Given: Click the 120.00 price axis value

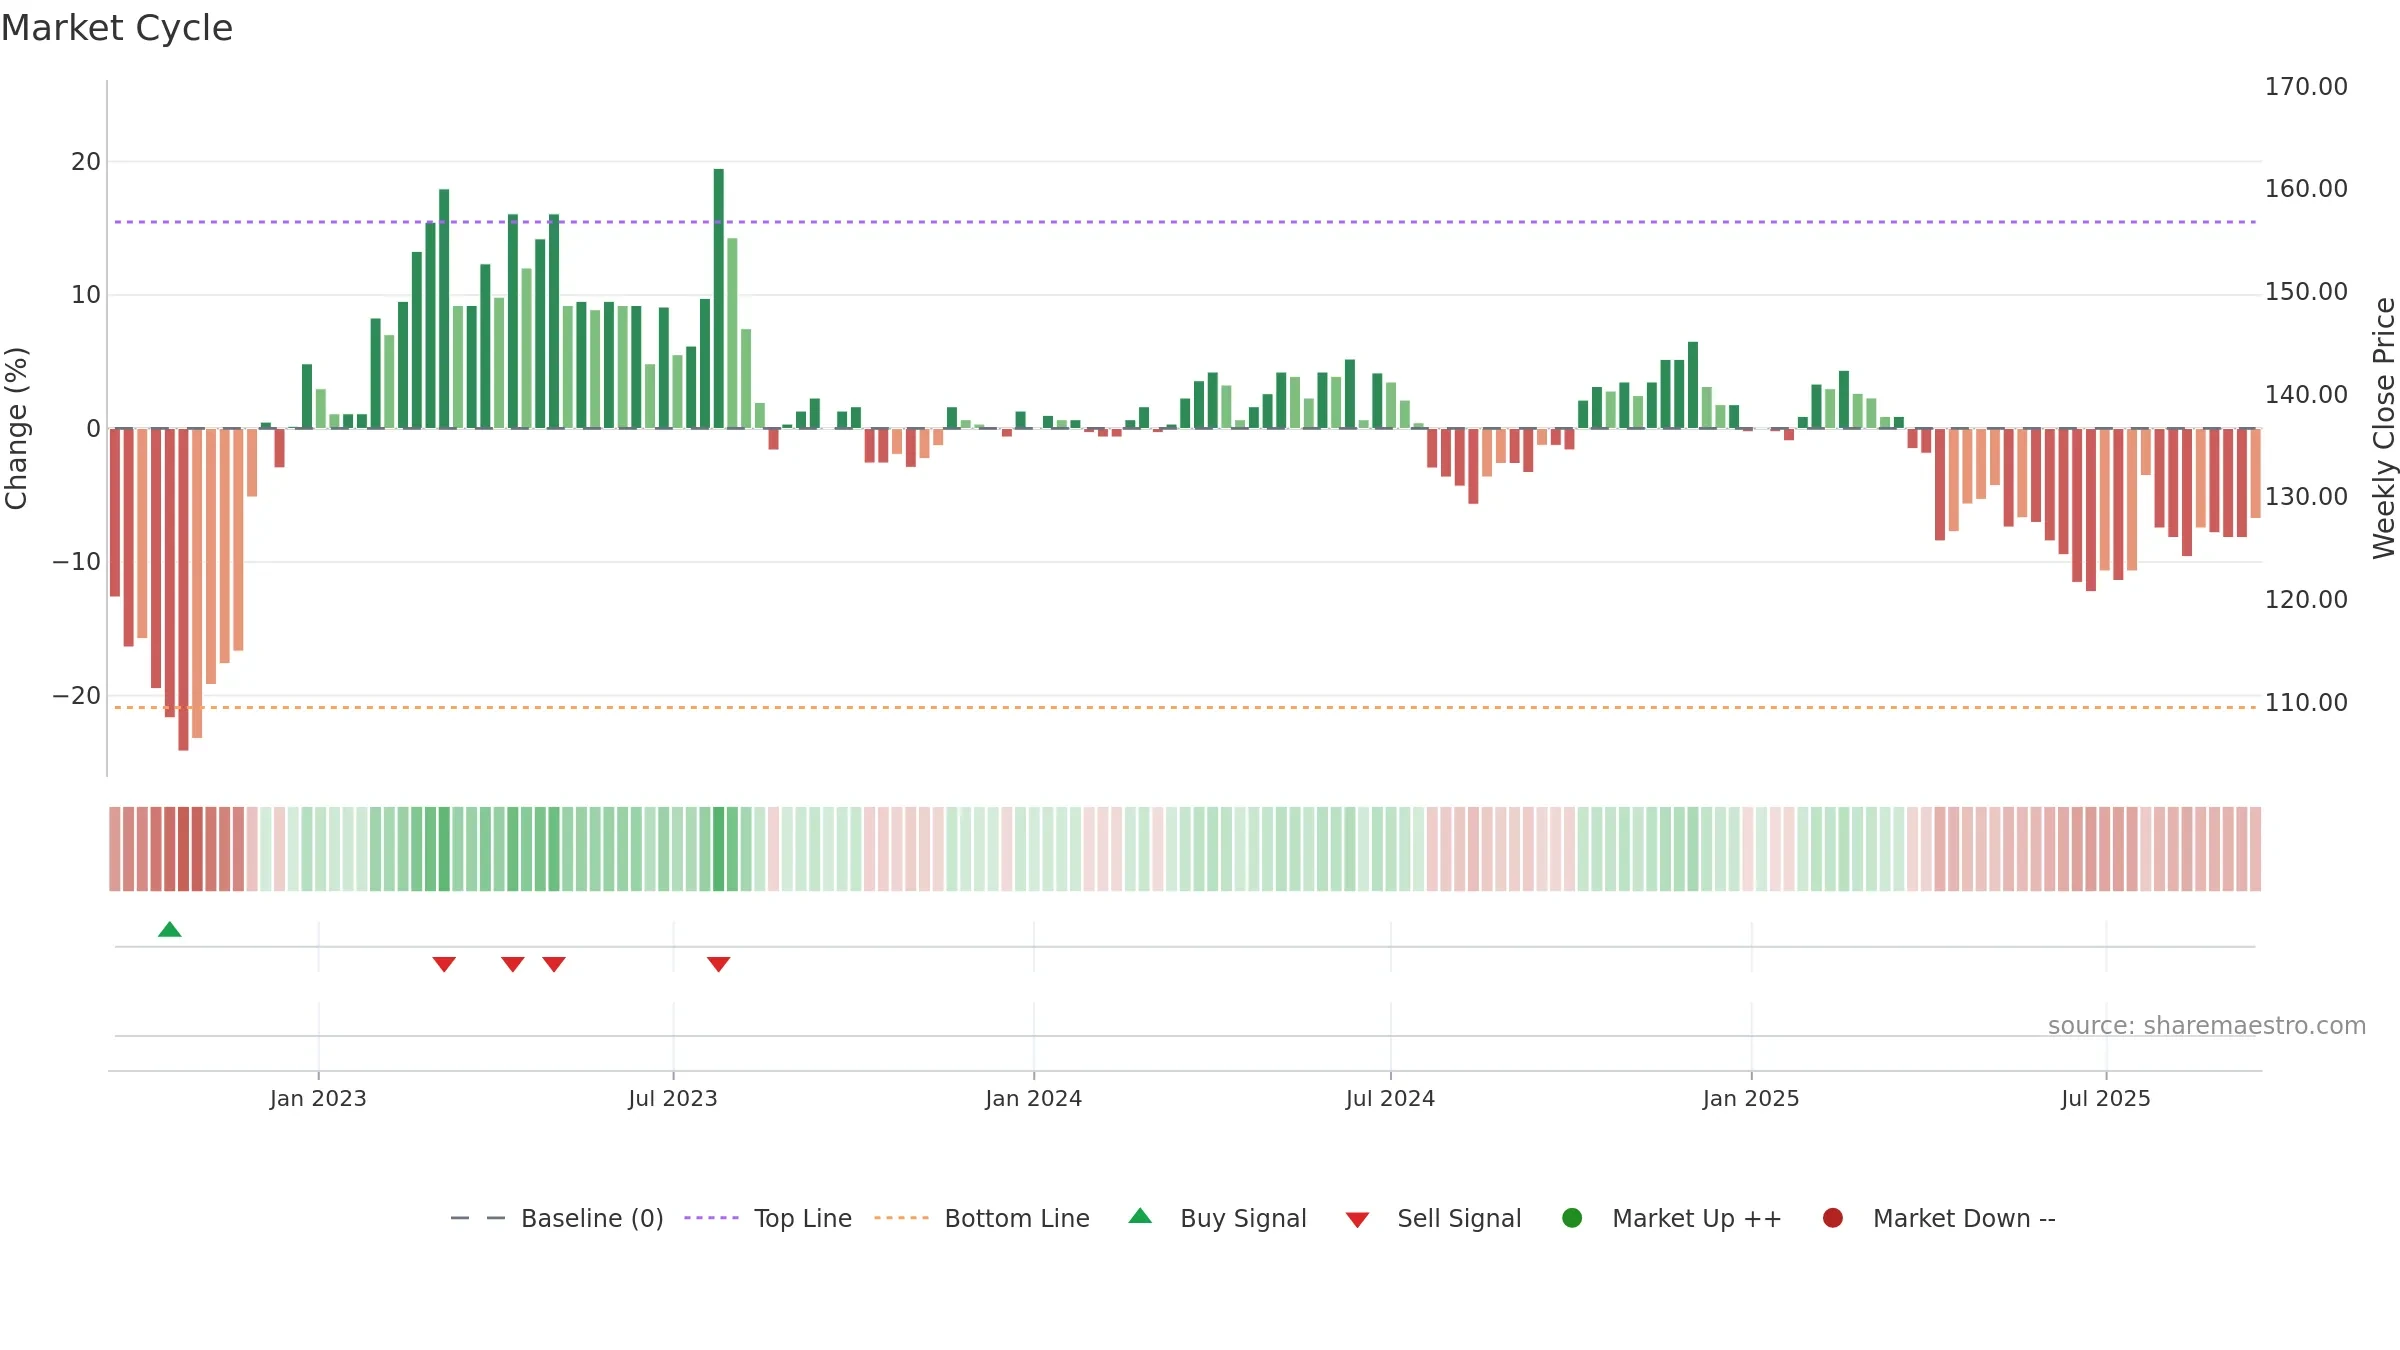Looking at the screenshot, I should (x=2306, y=600).
